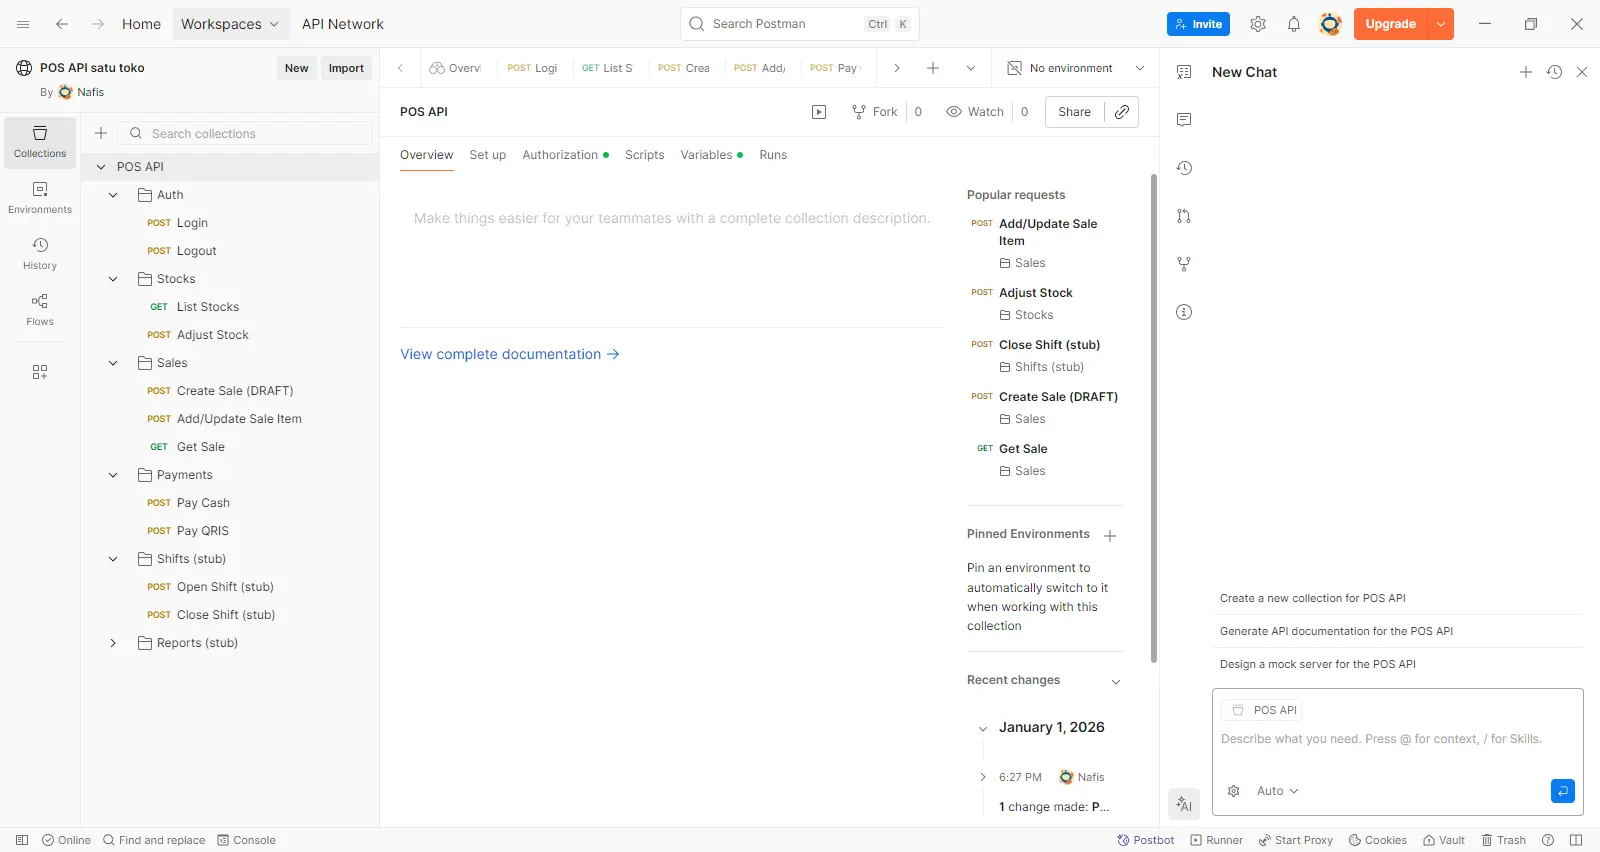Open configure workspace sidebar grid icon
Screen dimensions: 1600x852
pos(40,372)
